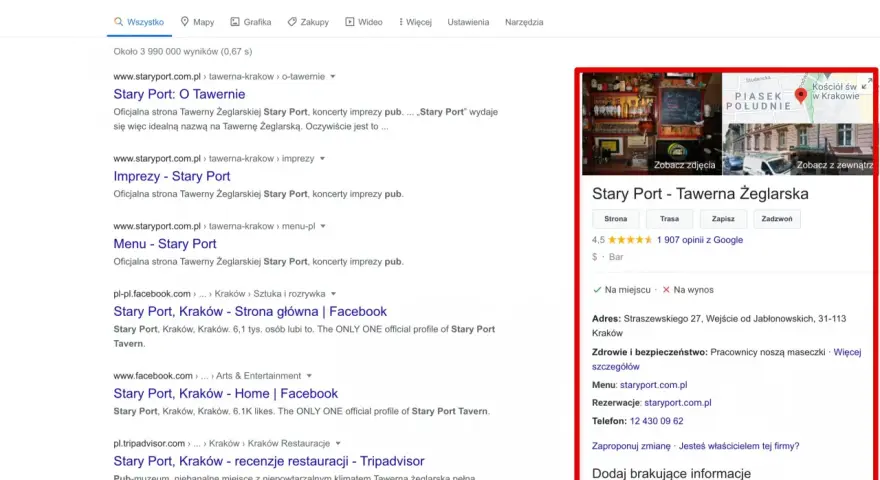Open the Imprezy - Stary Port result
Viewport: 880px width, 480px height.
tap(172, 176)
